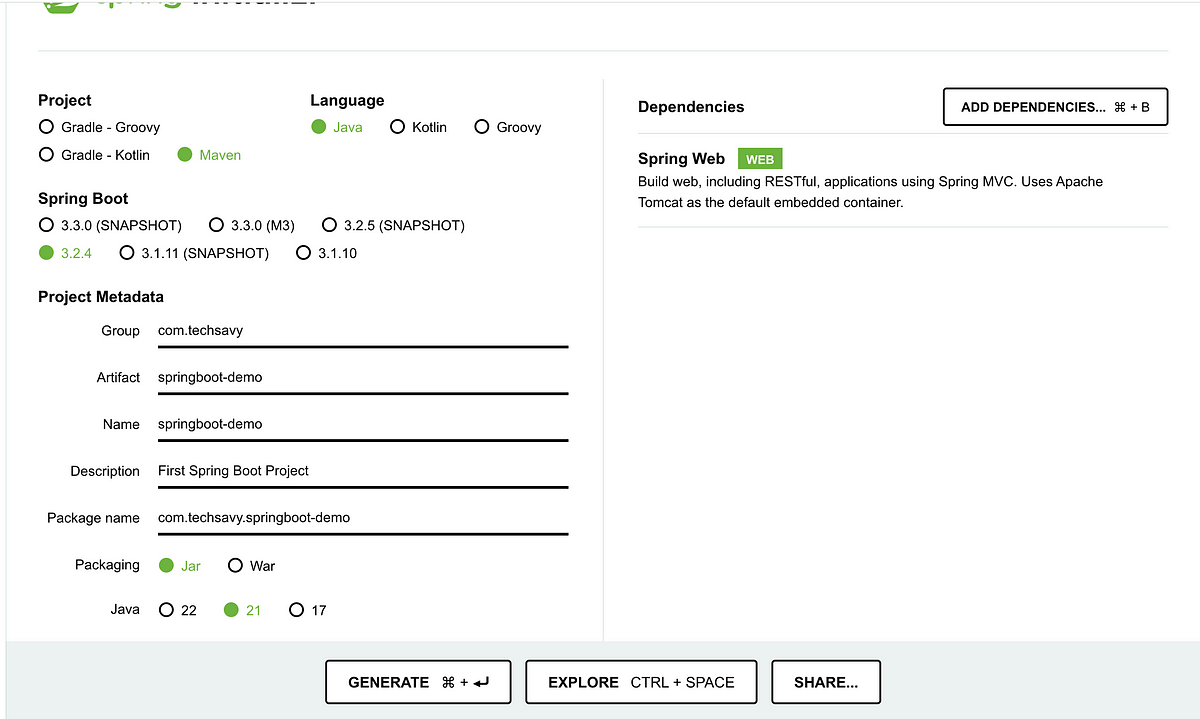Select Gradle - Kotlin project type
Screen dimensions: 1200x719
pos(94,155)
